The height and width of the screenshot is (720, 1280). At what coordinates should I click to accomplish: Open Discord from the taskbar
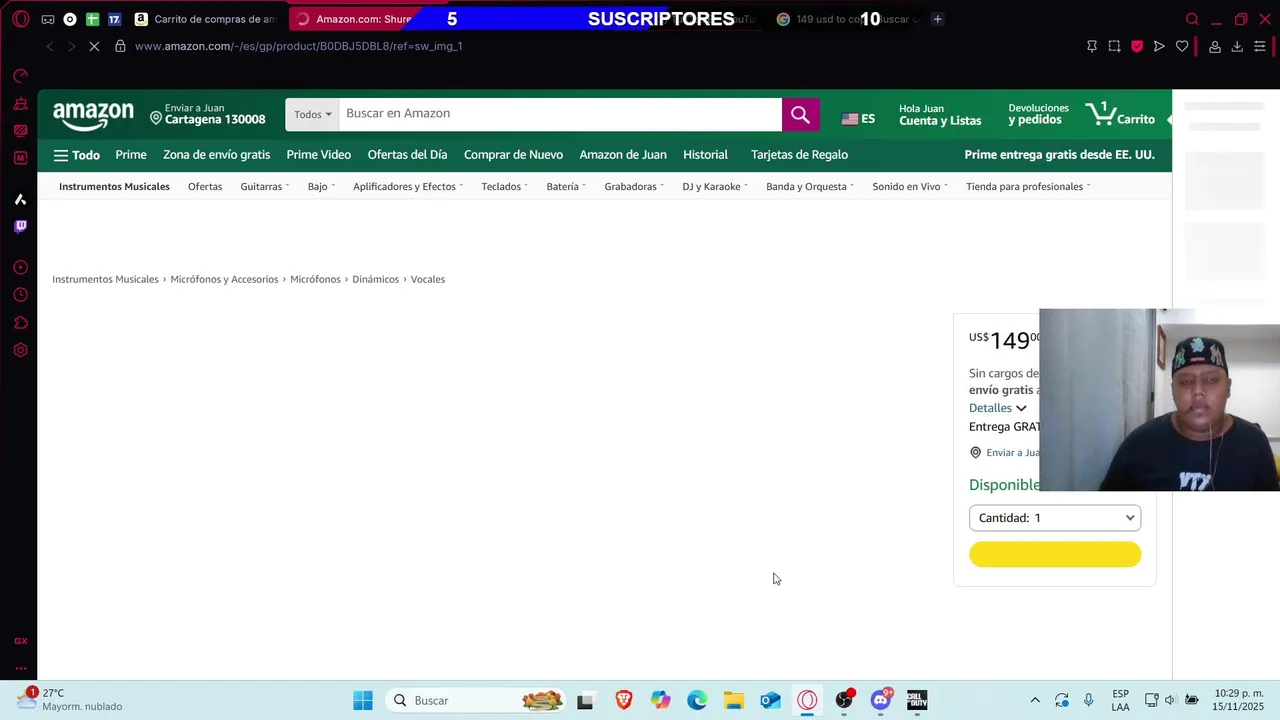pos(881,700)
